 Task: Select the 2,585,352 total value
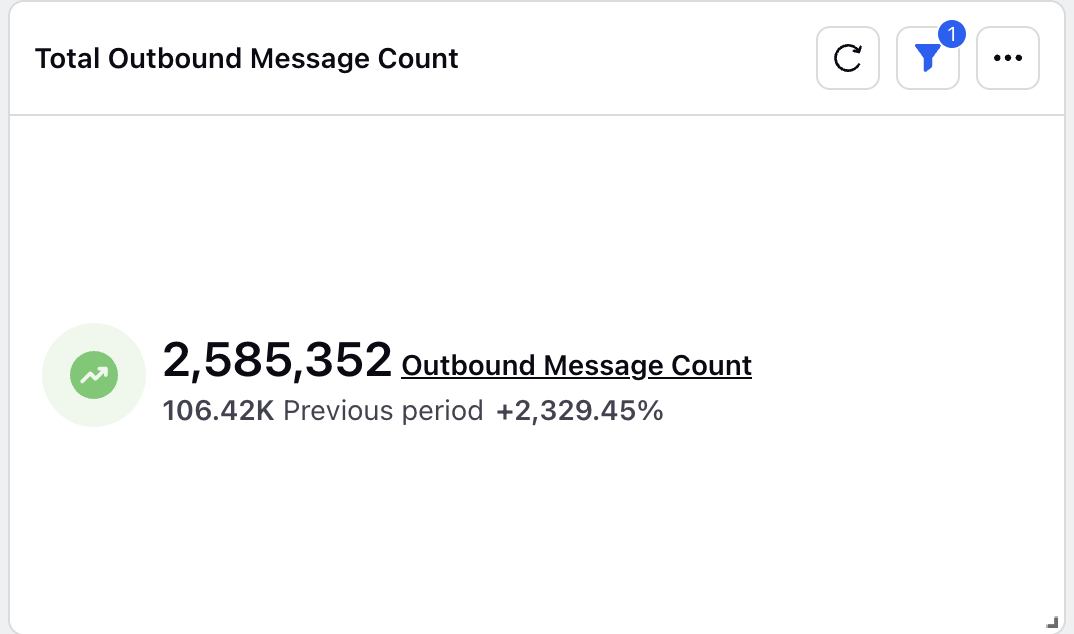point(277,360)
